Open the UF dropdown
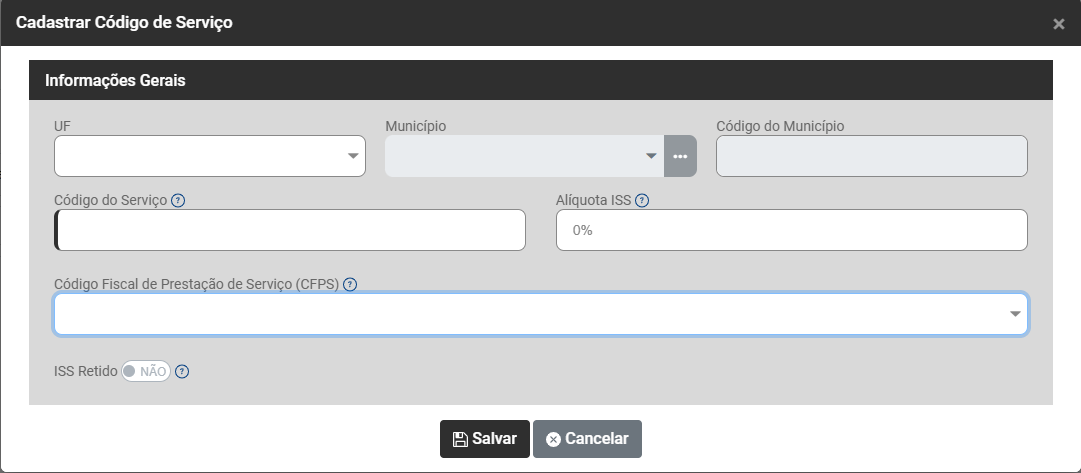1081x473 pixels. pyautogui.click(x=210, y=156)
